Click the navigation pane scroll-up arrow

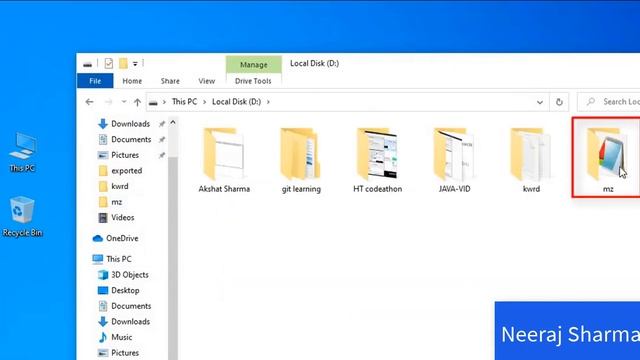click(173, 122)
